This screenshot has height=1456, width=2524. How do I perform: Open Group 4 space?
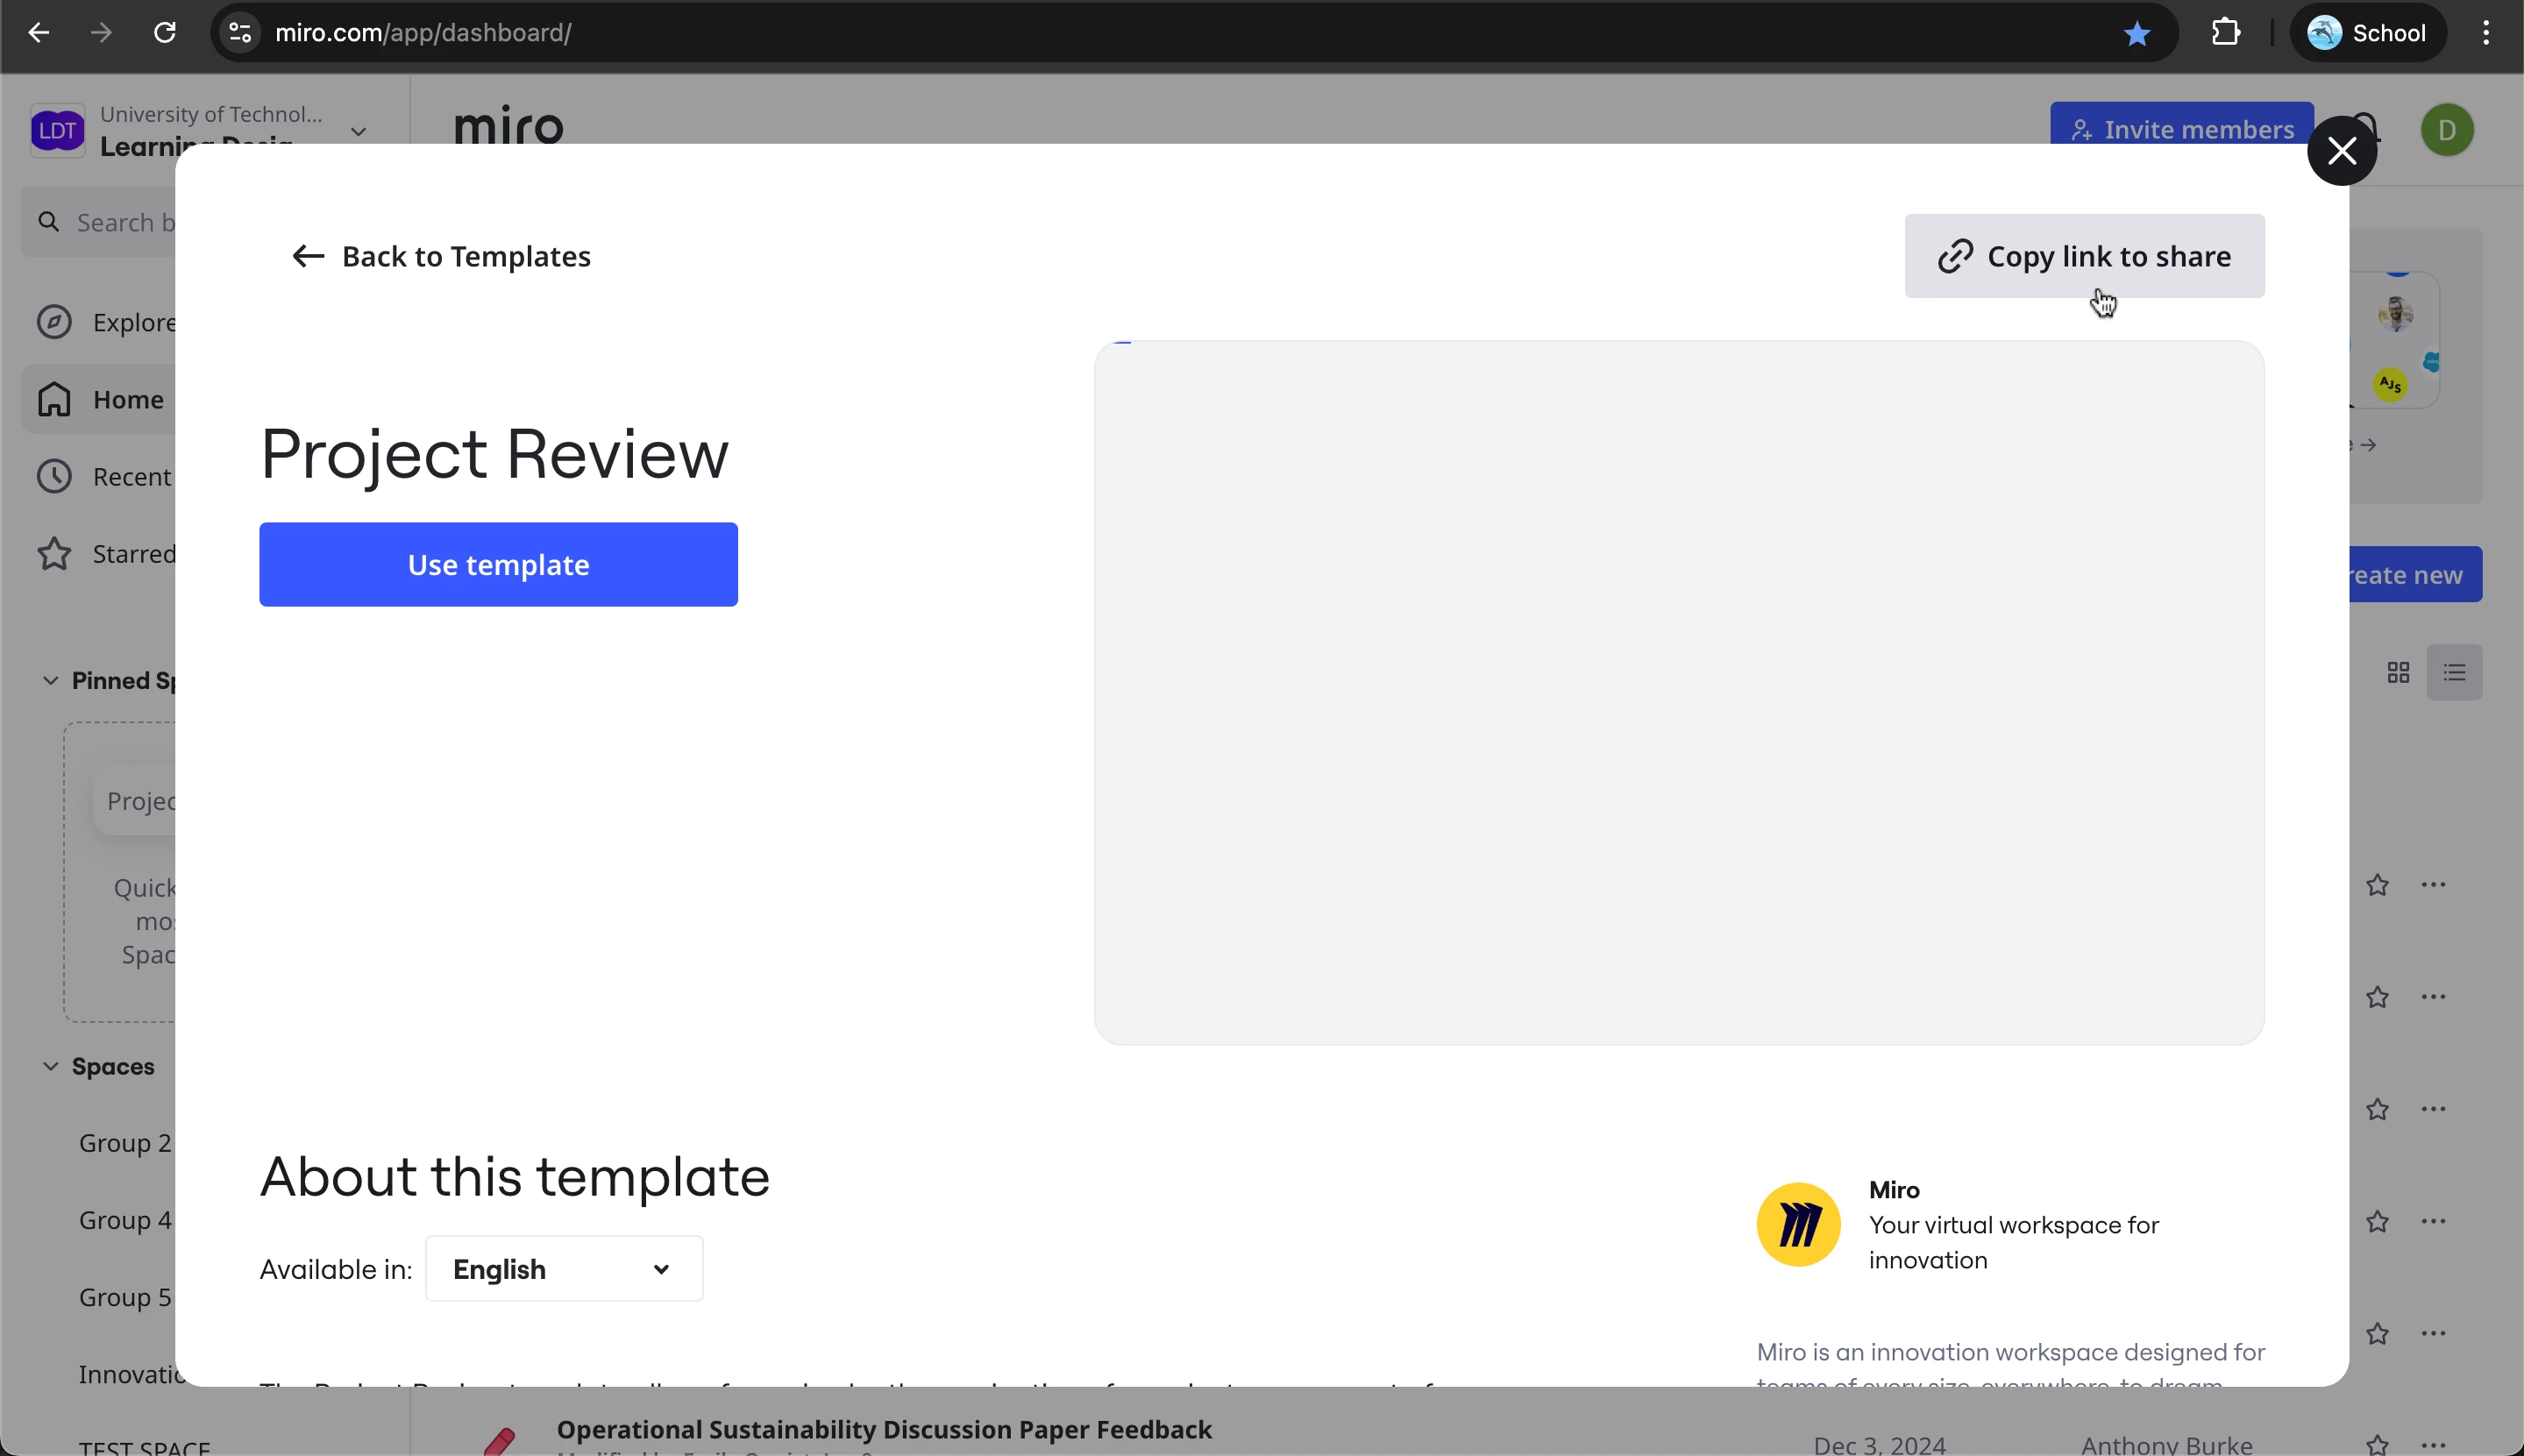125,1220
